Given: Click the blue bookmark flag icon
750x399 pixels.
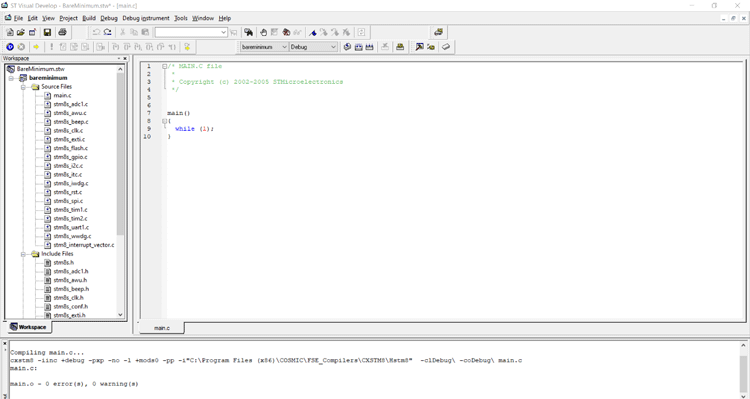Looking at the screenshot, I should click(x=312, y=33).
